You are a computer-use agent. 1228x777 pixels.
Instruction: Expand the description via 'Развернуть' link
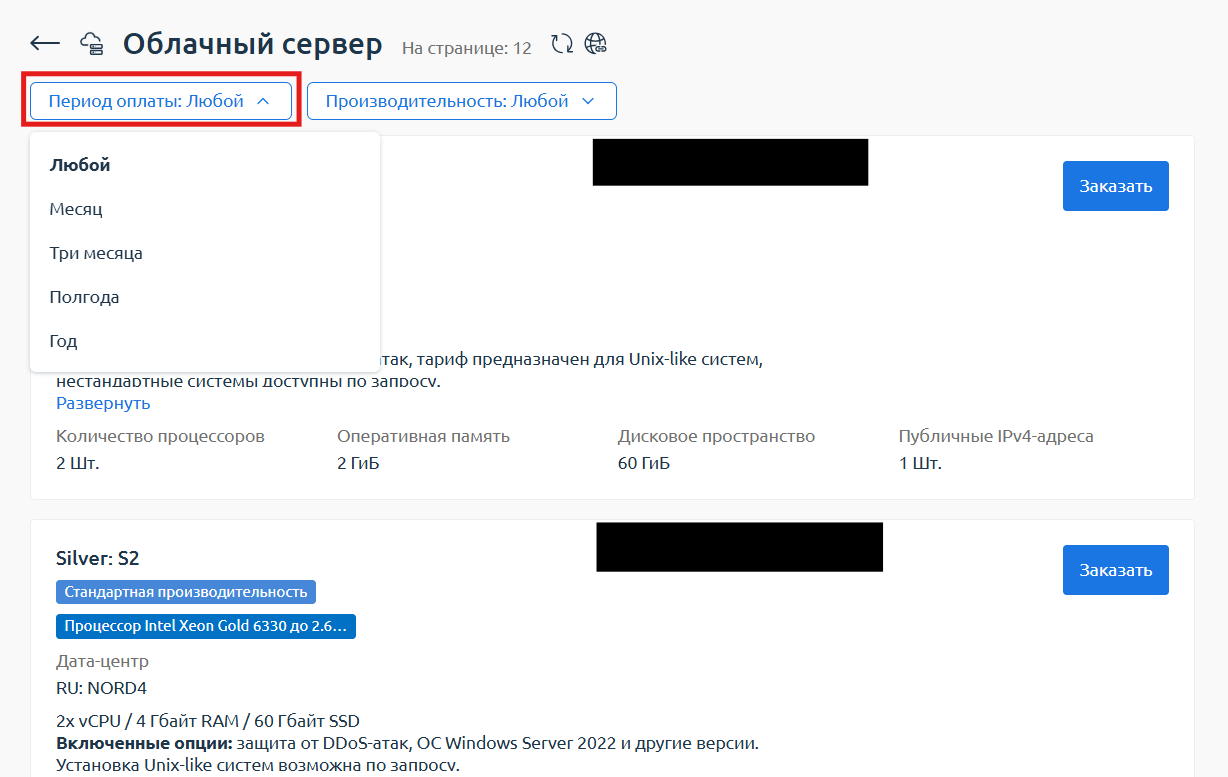(103, 403)
